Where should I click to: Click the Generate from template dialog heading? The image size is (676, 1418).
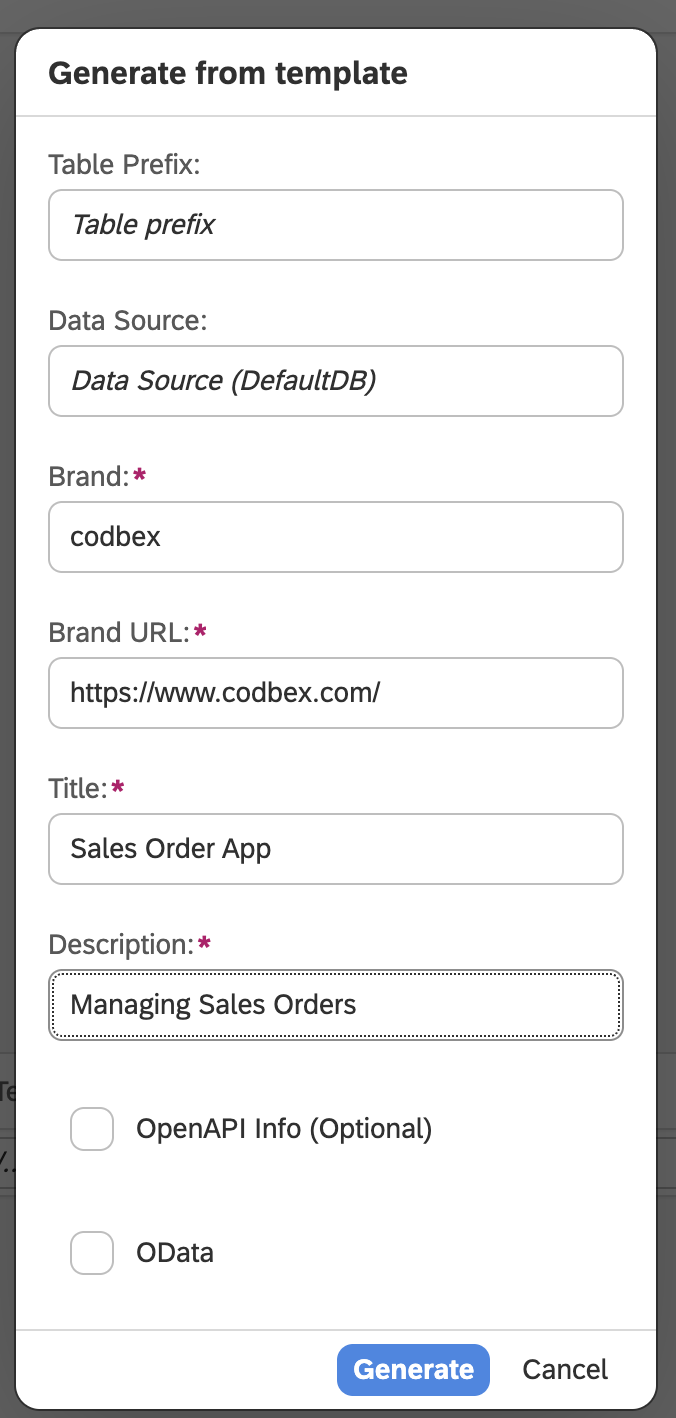coord(228,74)
